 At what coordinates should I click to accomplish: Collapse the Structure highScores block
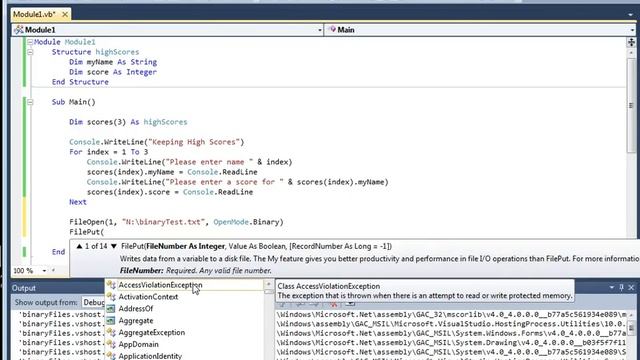(30, 52)
